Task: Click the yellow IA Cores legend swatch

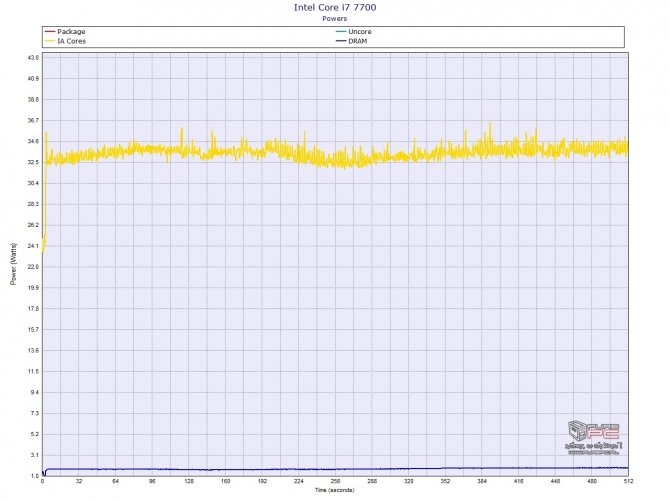Action: [50, 41]
